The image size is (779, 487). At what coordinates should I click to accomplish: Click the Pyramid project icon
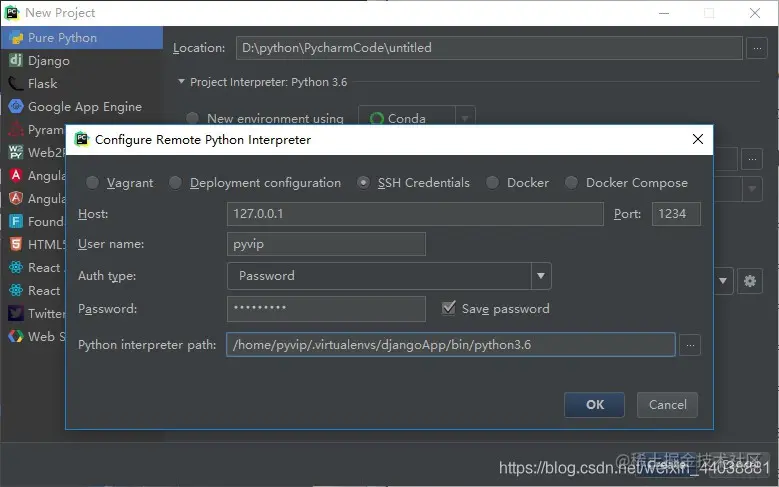[x=16, y=129]
